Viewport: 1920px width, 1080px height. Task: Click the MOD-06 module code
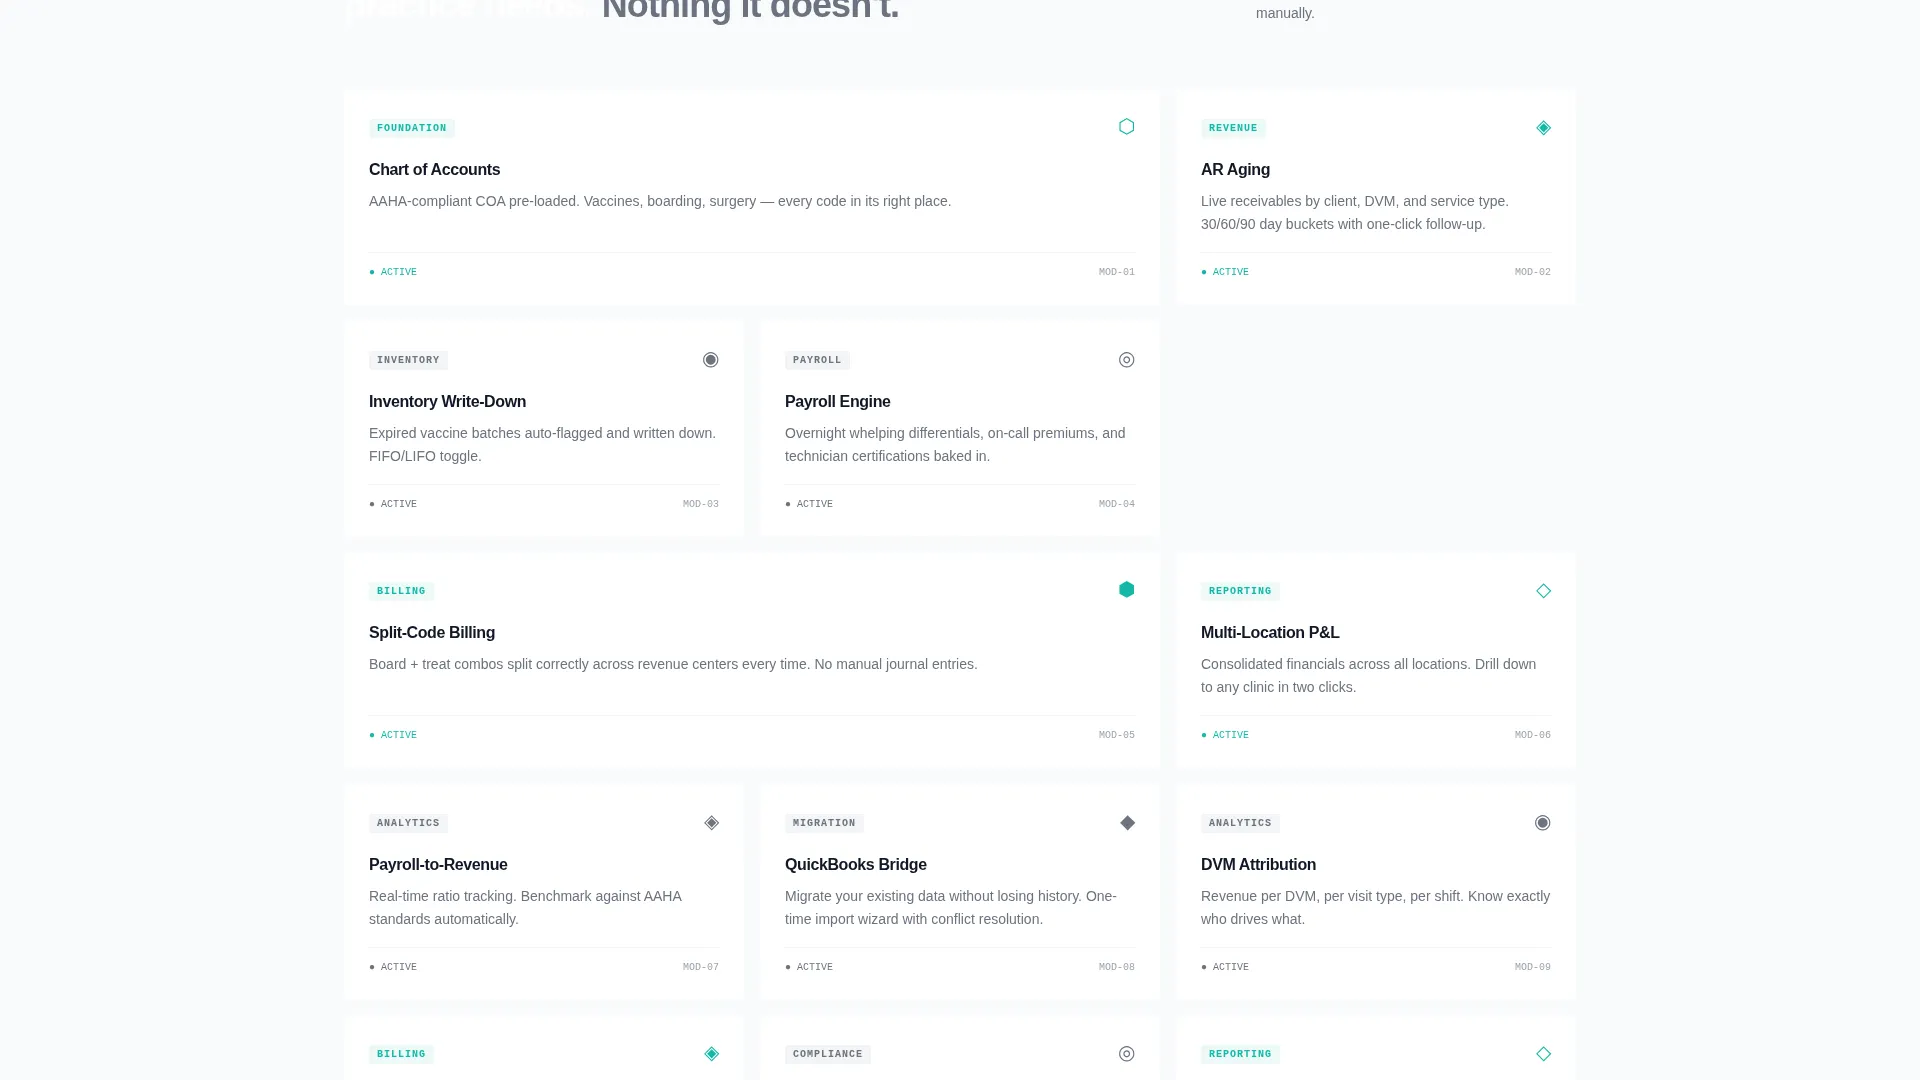click(1532, 735)
